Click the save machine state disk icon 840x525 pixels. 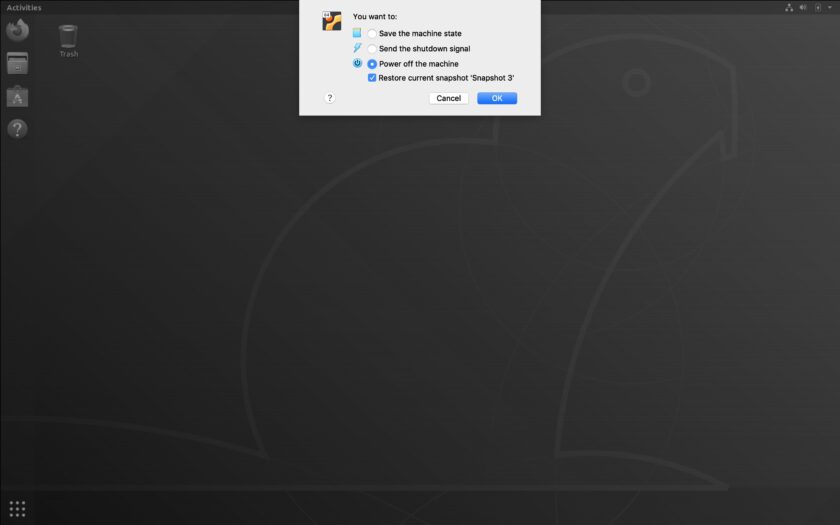(357, 33)
